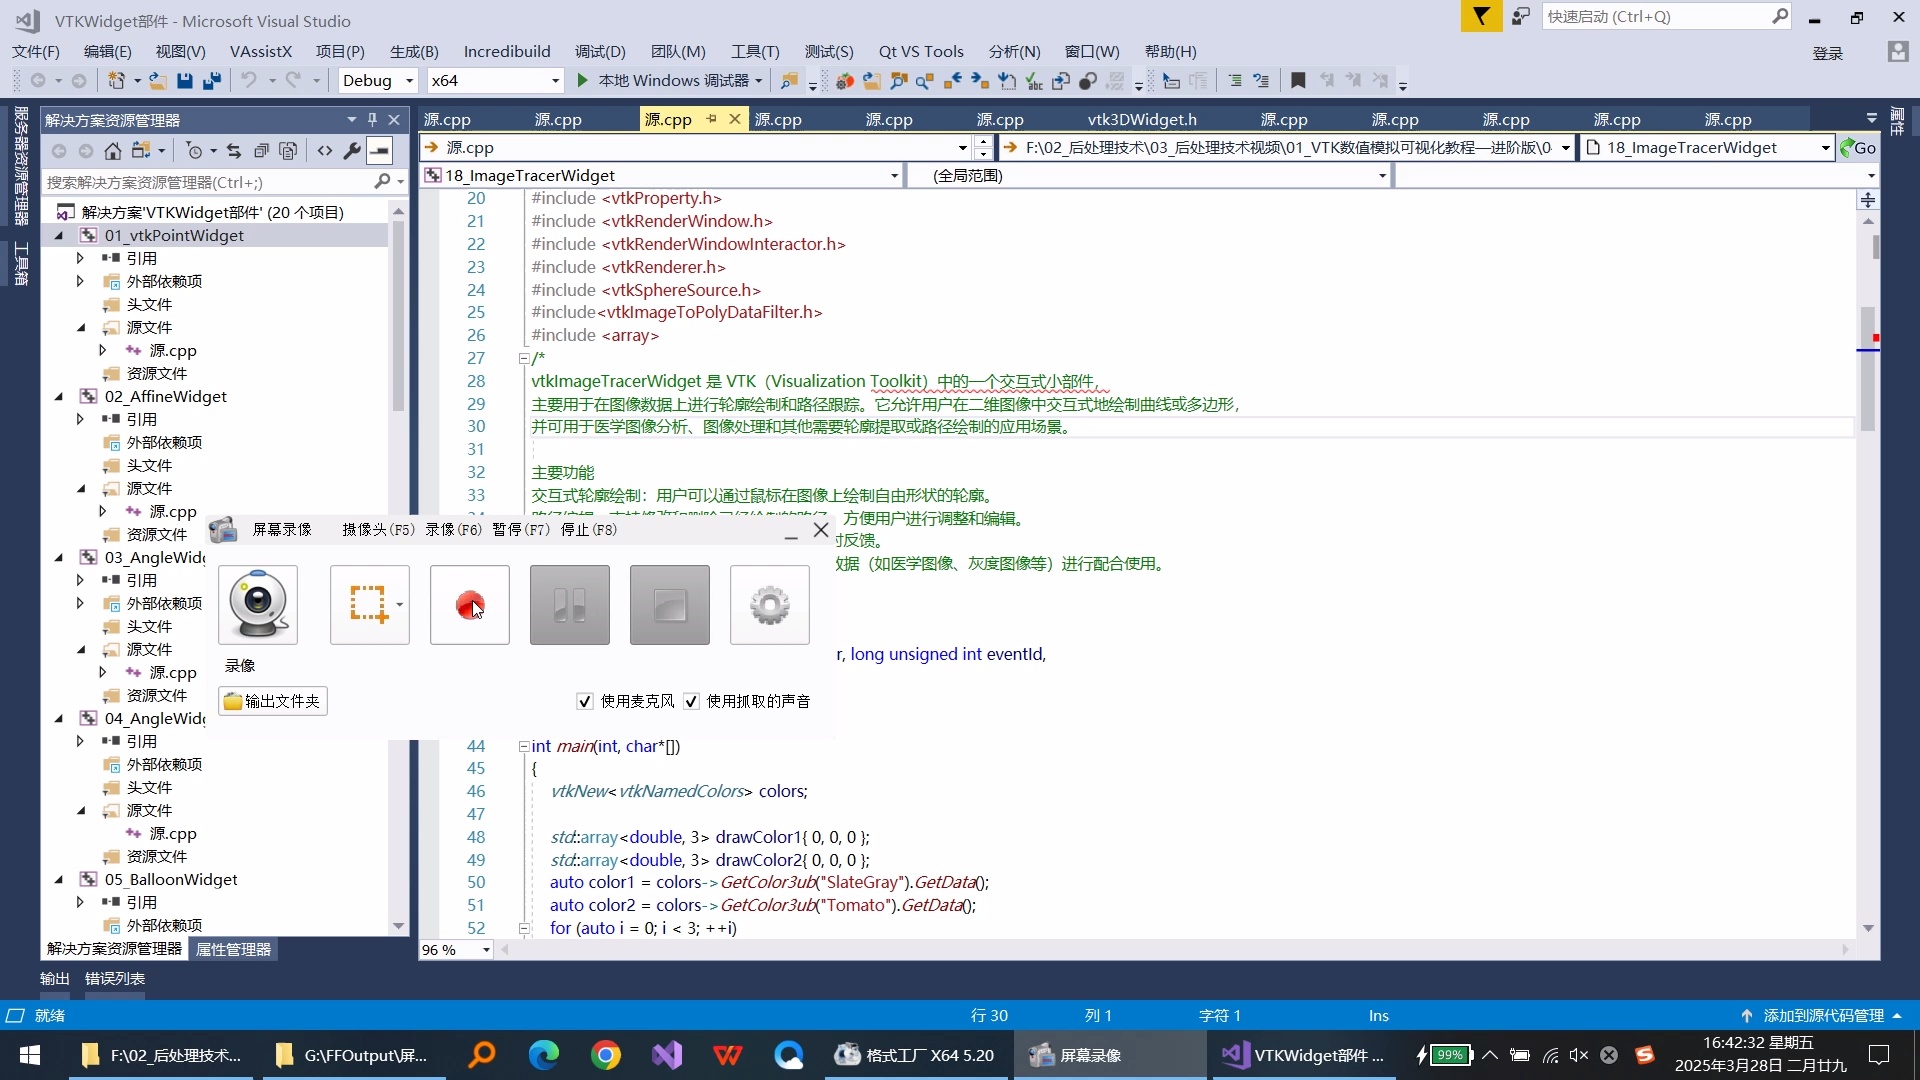Image resolution: width=1920 pixels, height=1080 pixels.
Task: Collapse the main function code block
Action: 523,746
